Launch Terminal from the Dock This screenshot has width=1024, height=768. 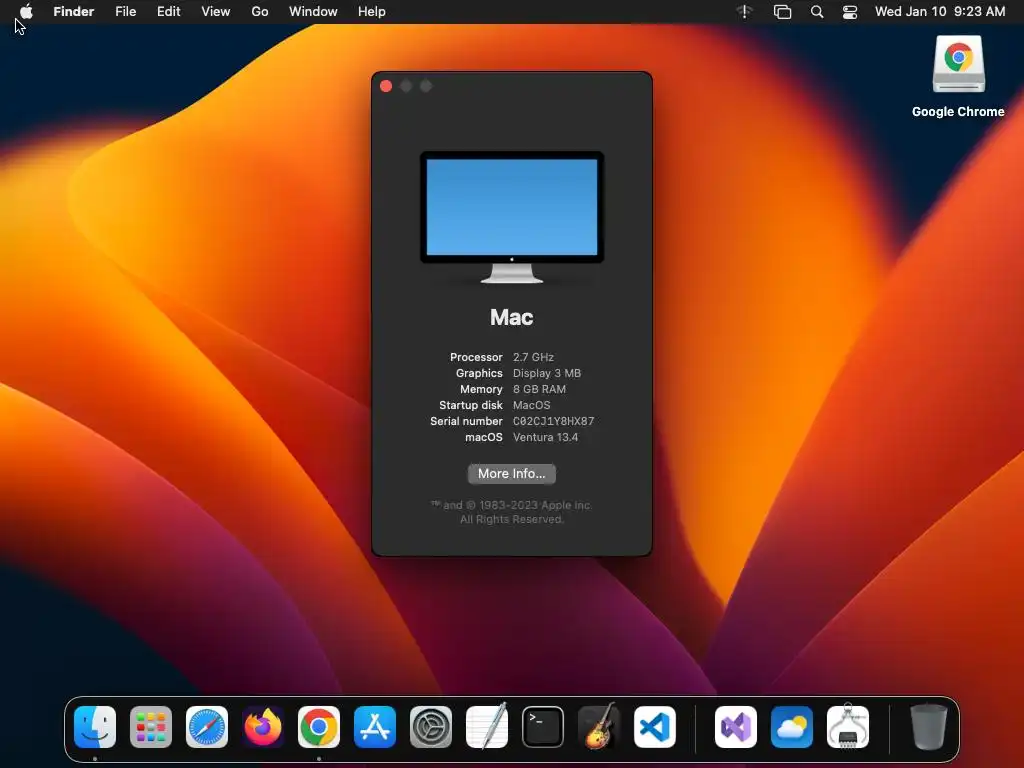click(x=543, y=727)
